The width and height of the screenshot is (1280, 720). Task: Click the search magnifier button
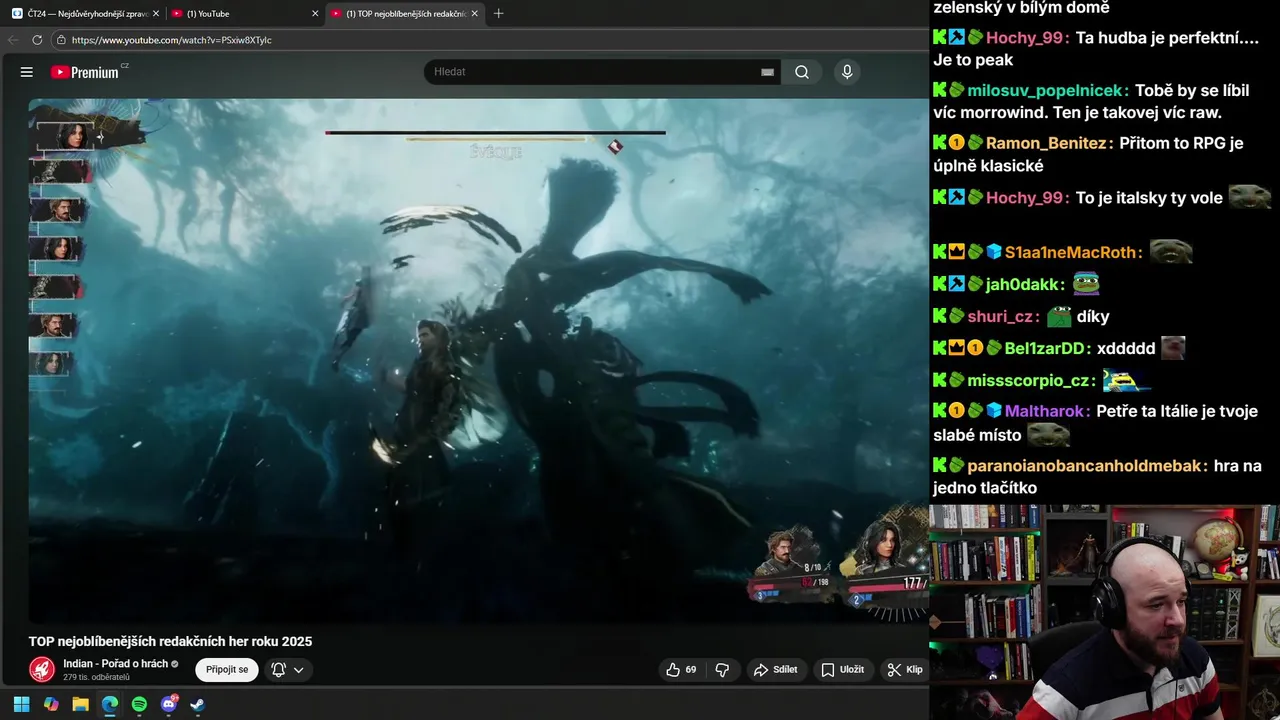pyautogui.click(x=802, y=72)
